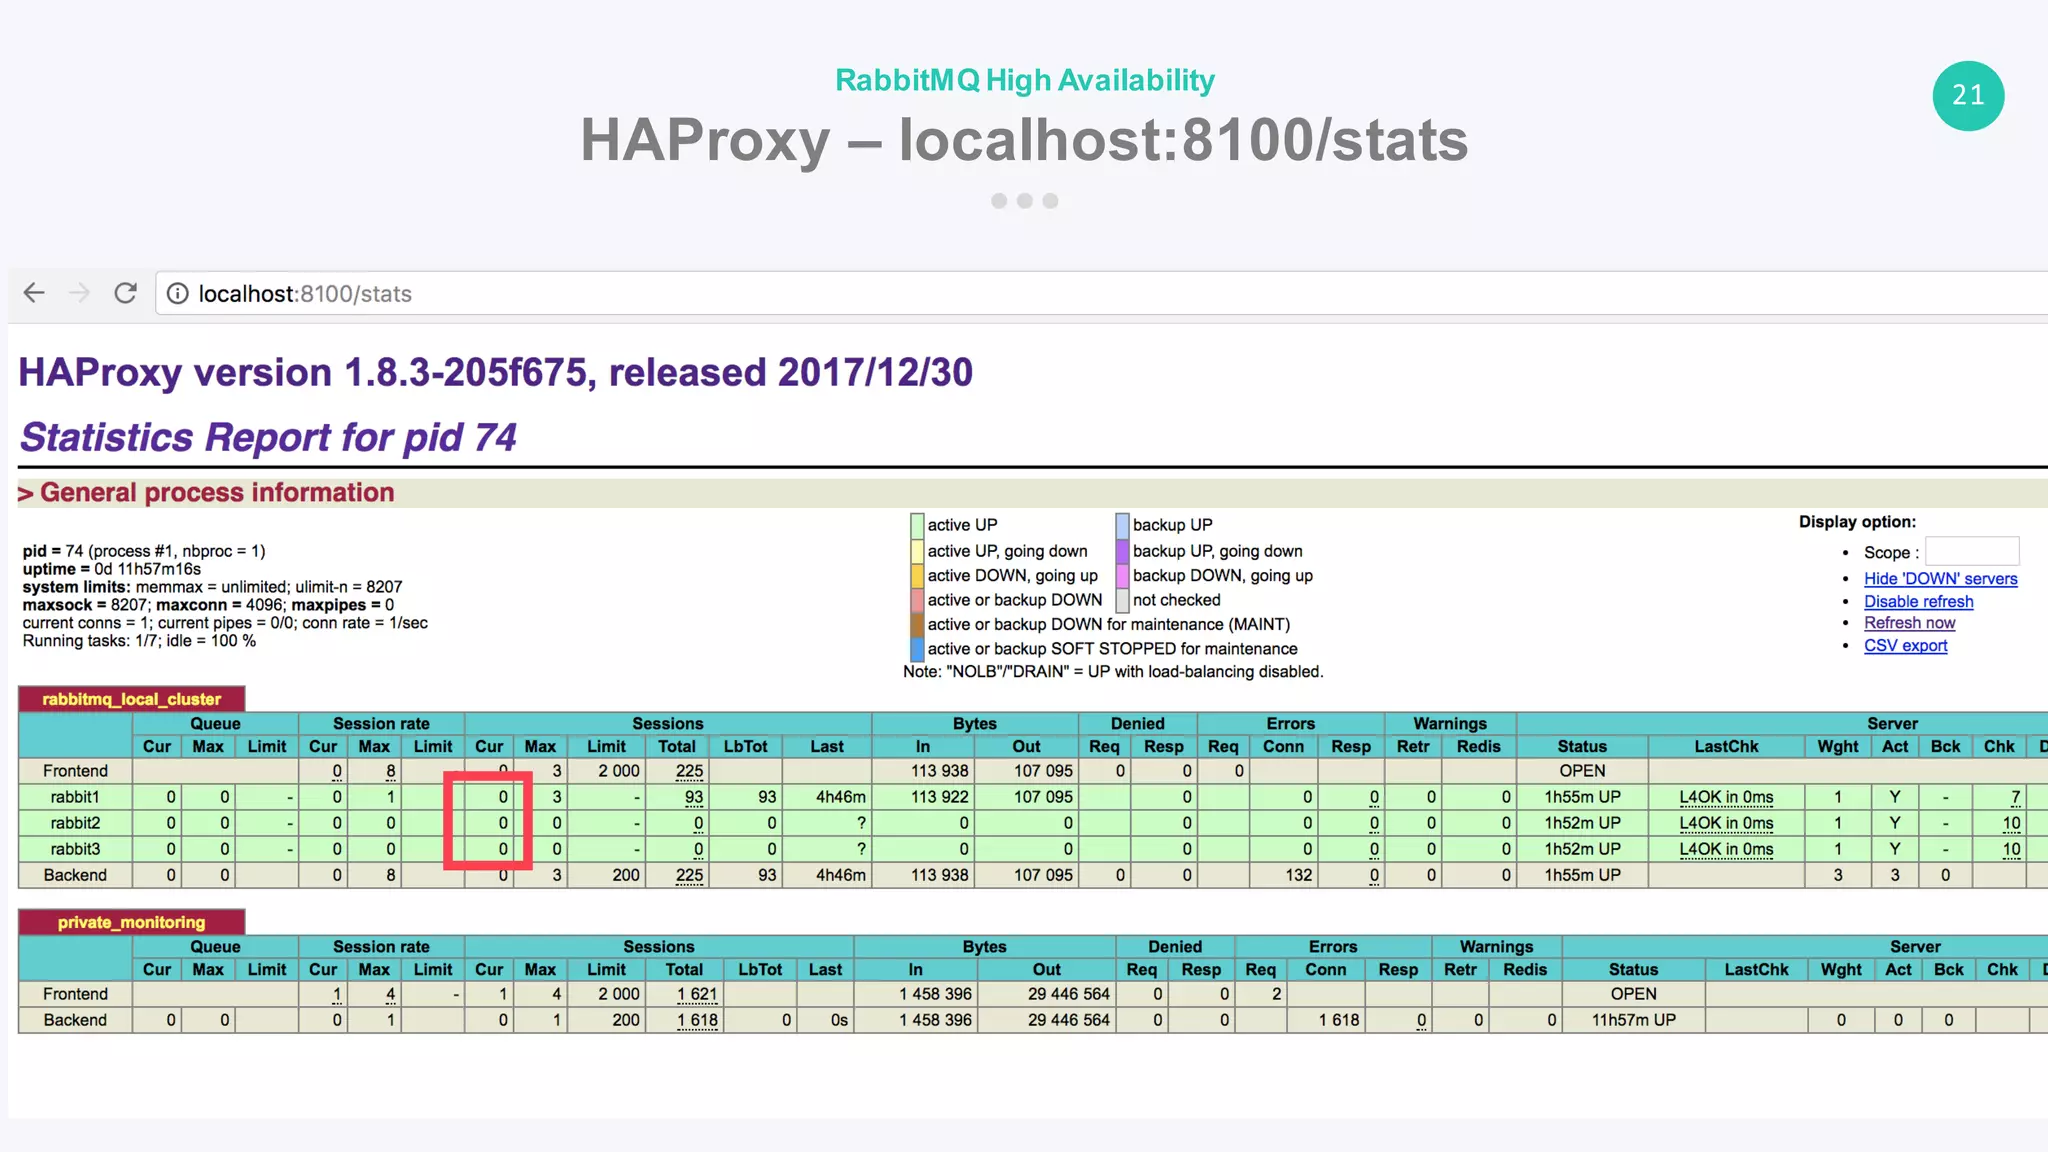
Task: Click rabbitmq Frontend sessions total 225
Action: 689,771
